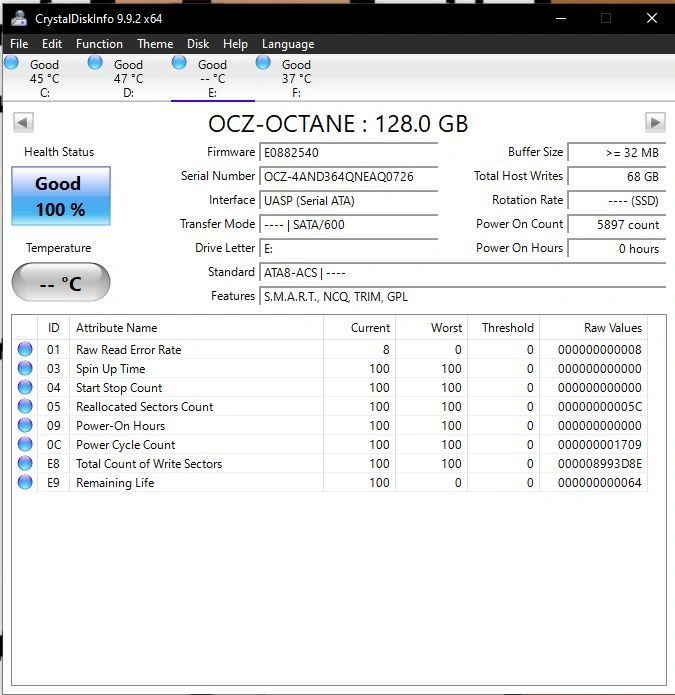This screenshot has height=695, width=675.
Task: Click the Raw Values column header
Action: coord(593,328)
